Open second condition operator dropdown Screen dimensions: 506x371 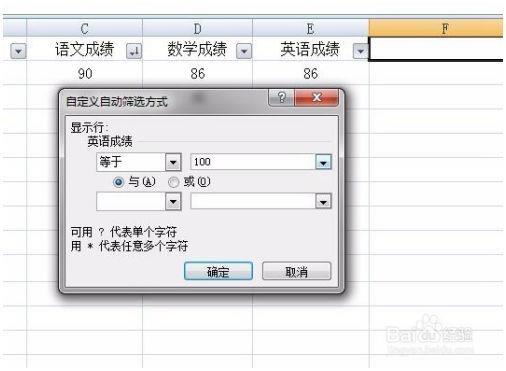click(x=173, y=201)
